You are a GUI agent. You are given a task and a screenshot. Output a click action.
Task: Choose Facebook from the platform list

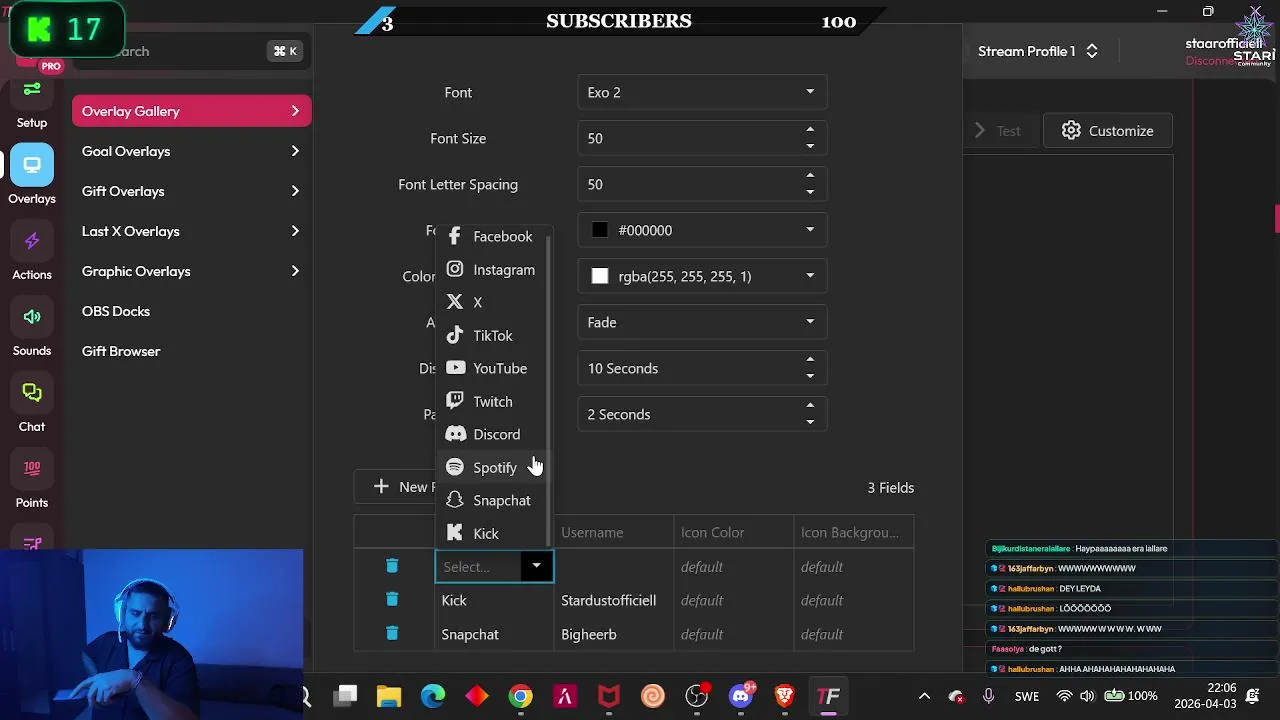491,236
